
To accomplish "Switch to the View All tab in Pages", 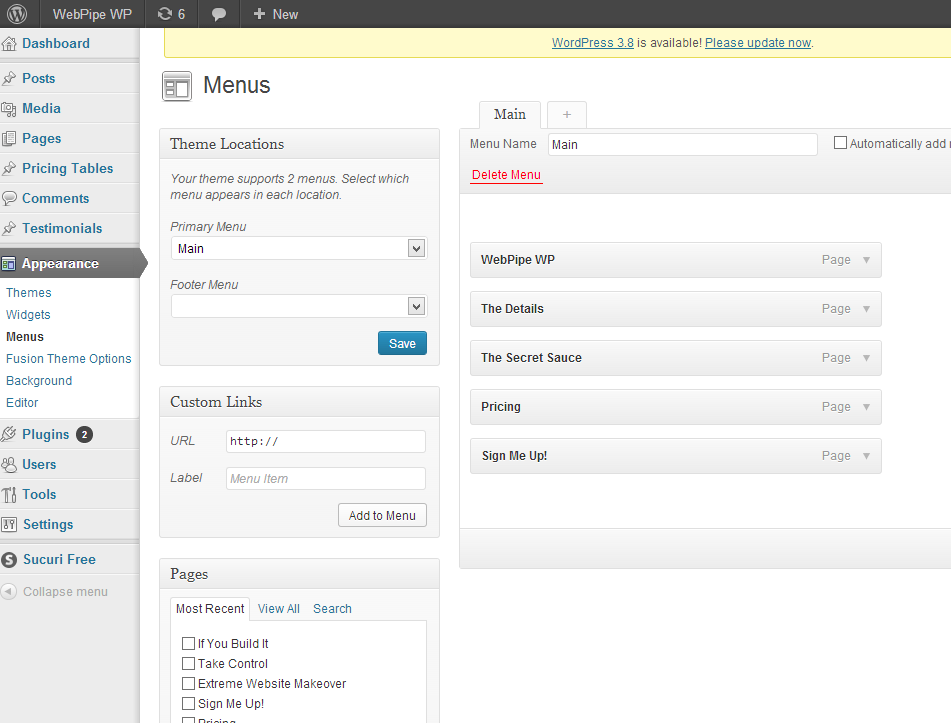I will tap(278, 609).
